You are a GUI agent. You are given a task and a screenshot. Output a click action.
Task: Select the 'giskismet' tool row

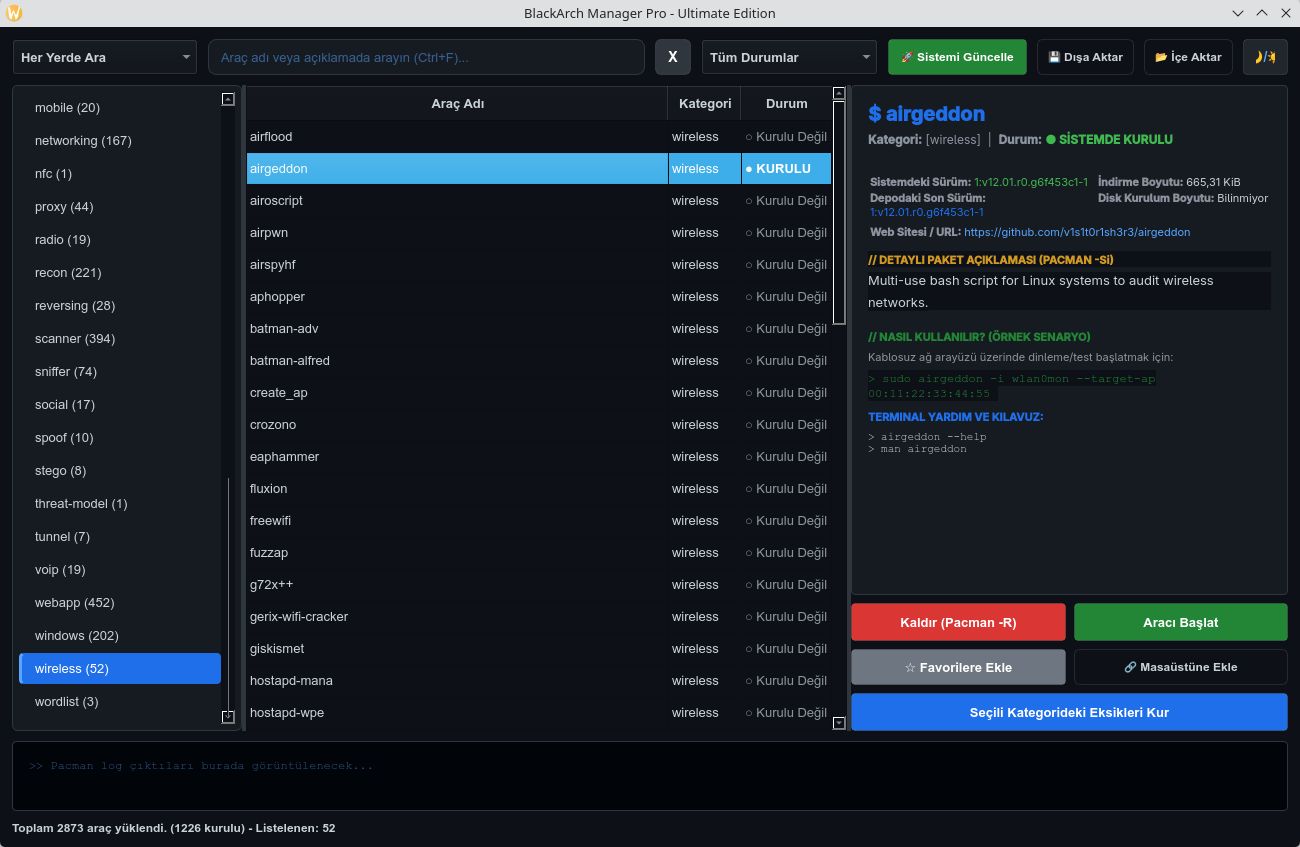[539, 649]
